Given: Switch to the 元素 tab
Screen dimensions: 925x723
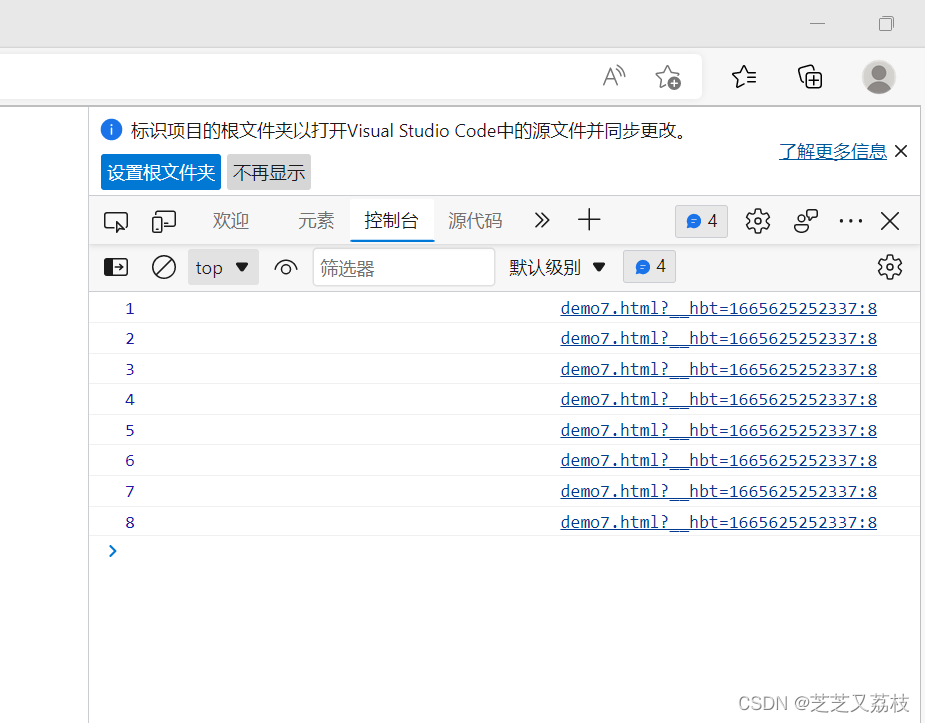Looking at the screenshot, I should point(316,221).
